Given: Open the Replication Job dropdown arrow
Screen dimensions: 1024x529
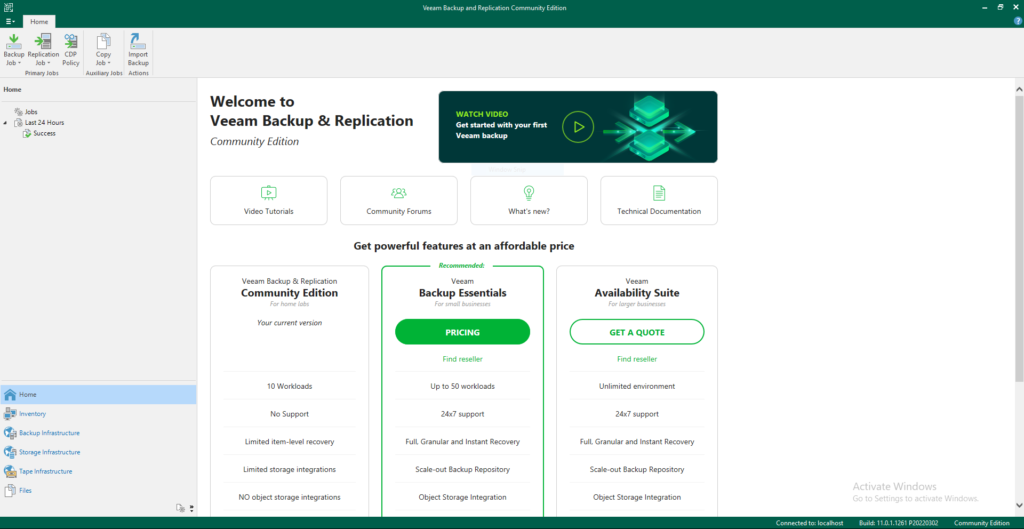Looking at the screenshot, I should (x=49, y=63).
